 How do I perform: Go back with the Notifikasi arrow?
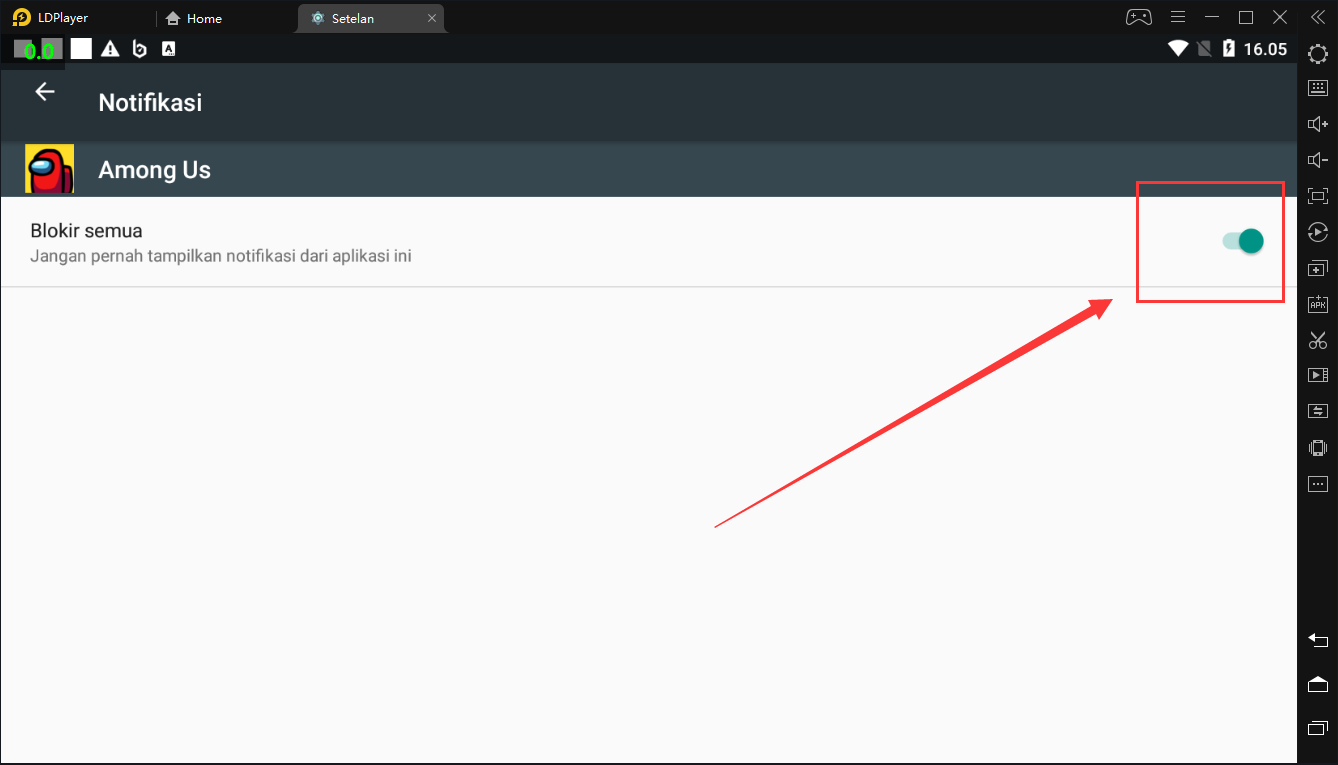[44, 91]
